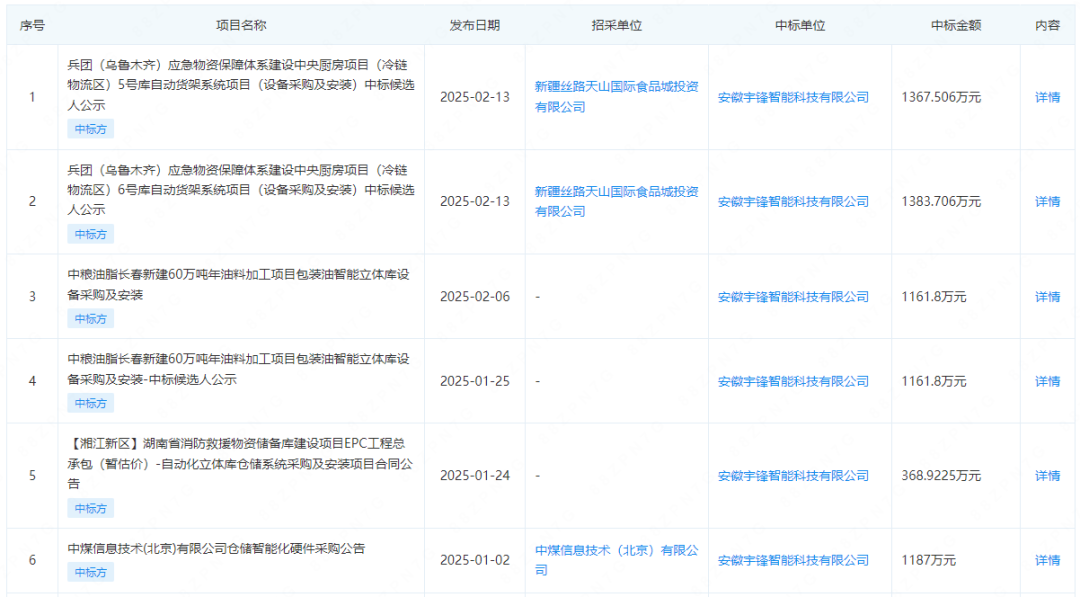Click the 项目名称 column header
This screenshot has height=597, width=1080.
pyautogui.click(x=241, y=25)
